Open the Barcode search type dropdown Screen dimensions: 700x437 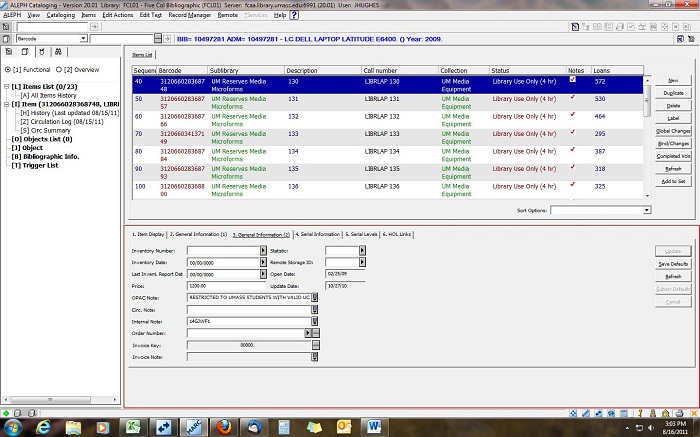click(83, 39)
